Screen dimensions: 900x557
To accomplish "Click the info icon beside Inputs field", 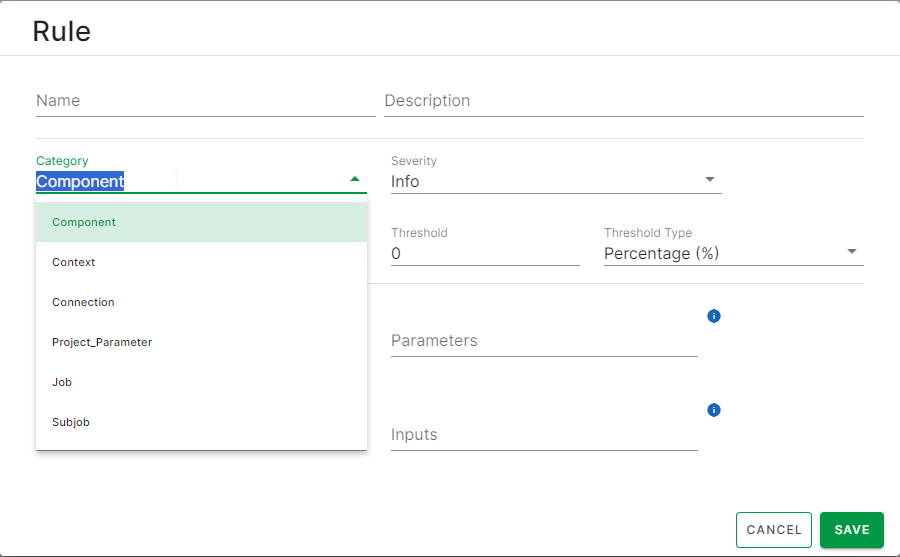I will [713, 410].
